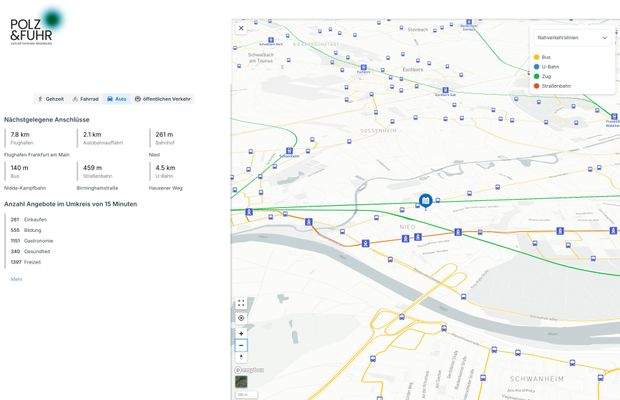
Task: Zoom out with the minus button
Action: tap(241, 345)
